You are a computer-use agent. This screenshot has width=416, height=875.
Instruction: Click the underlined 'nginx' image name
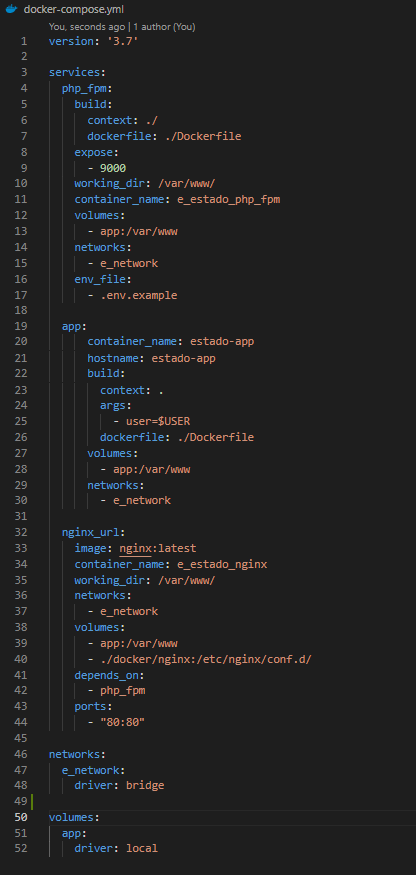[135, 549]
